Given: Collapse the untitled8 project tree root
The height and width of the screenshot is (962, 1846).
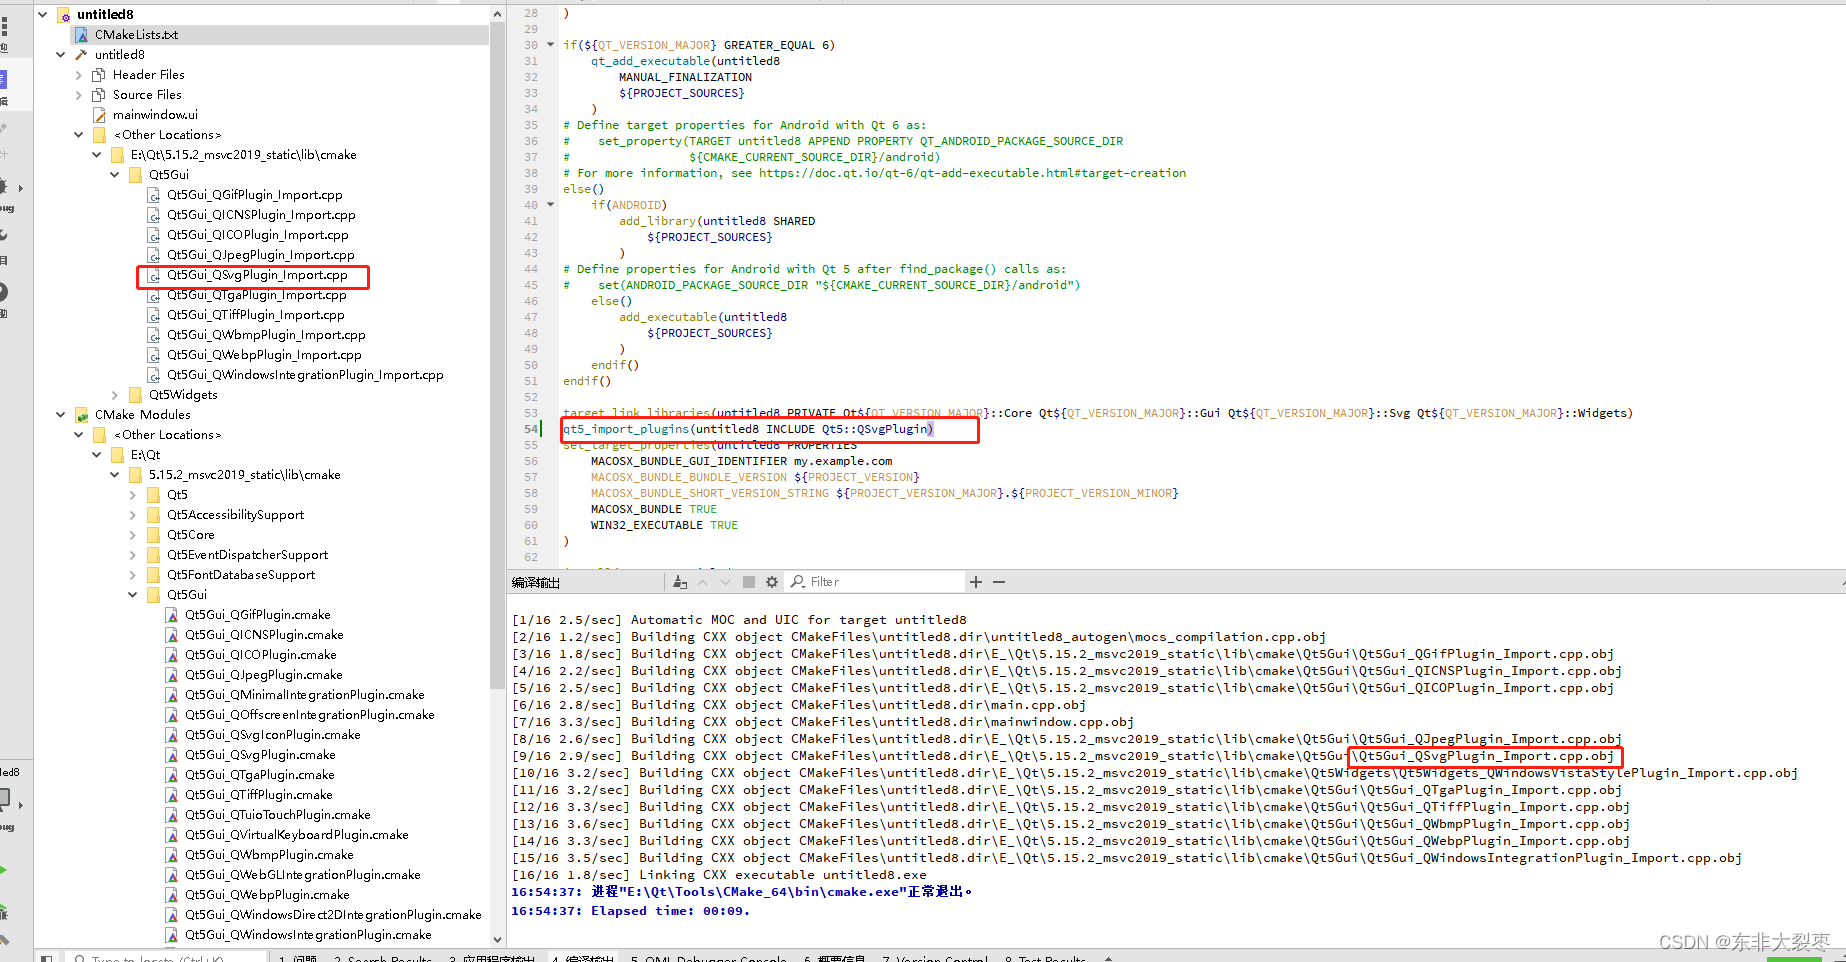Looking at the screenshot, I should click(x=42, y=14).
